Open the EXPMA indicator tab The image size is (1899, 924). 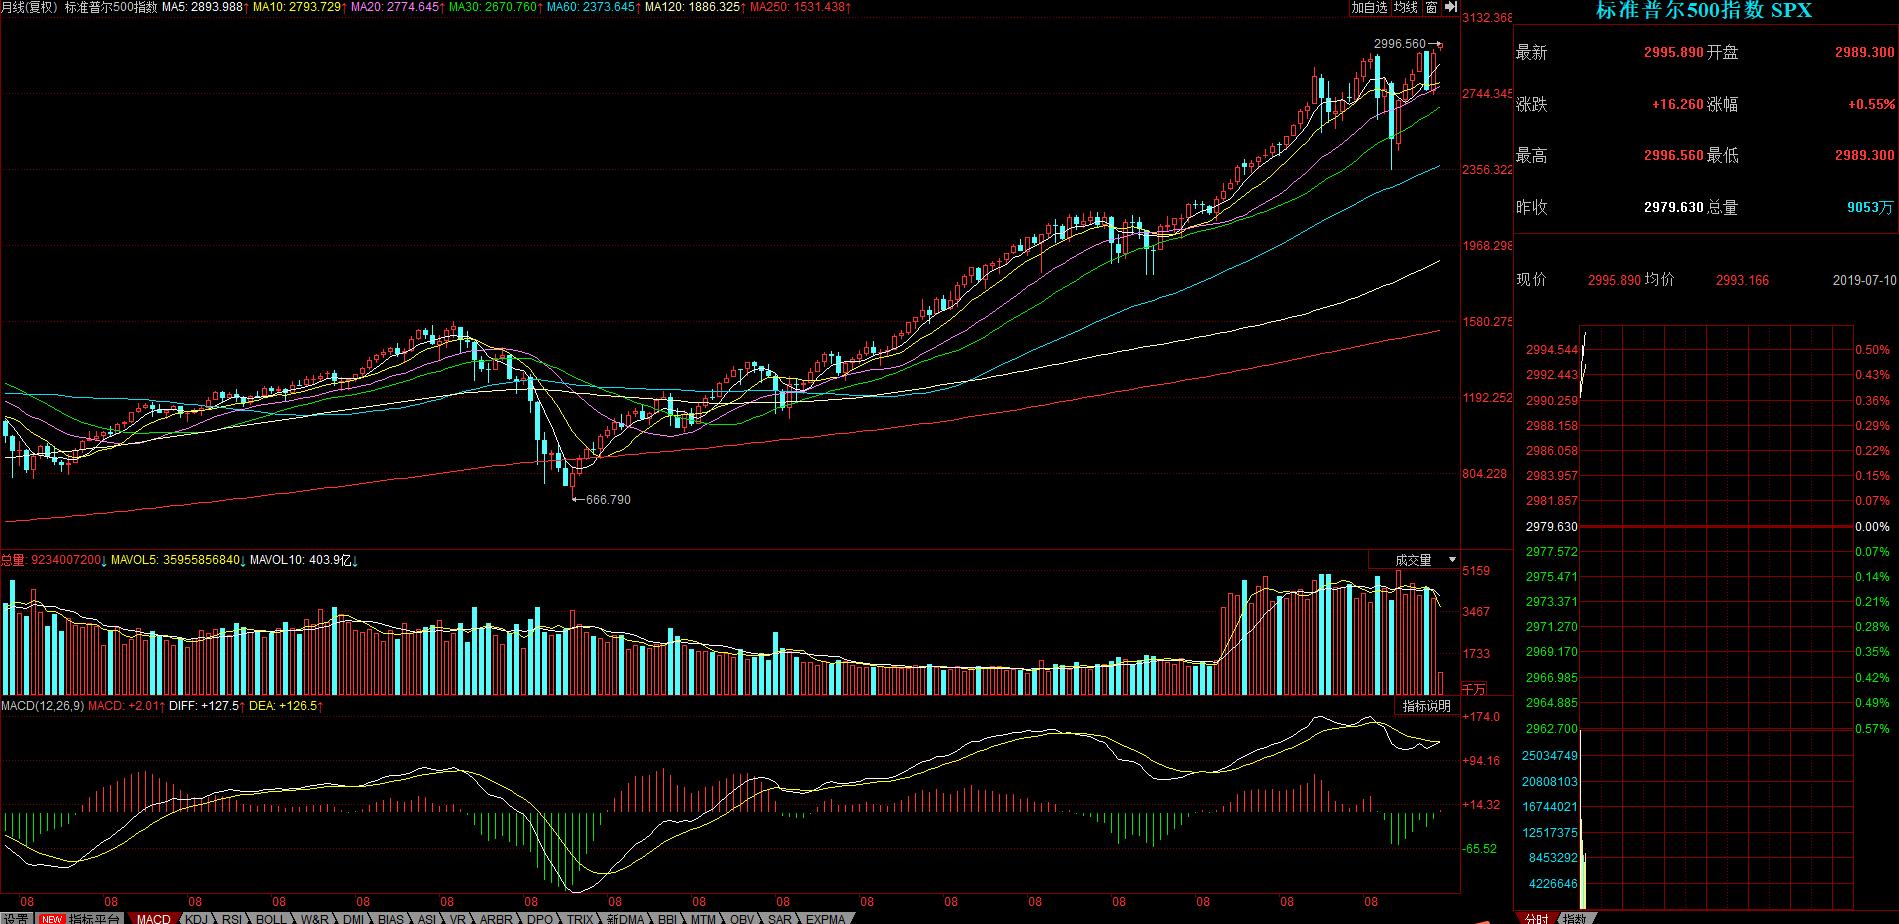pos(826,919)
